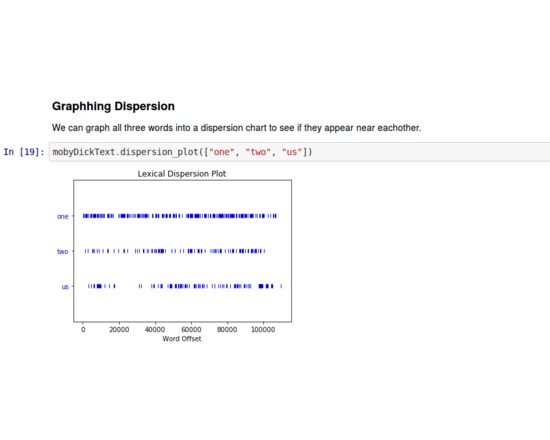Click the "us" string in the code
This screenshot has width=550, height=440.
click(292, 152)
